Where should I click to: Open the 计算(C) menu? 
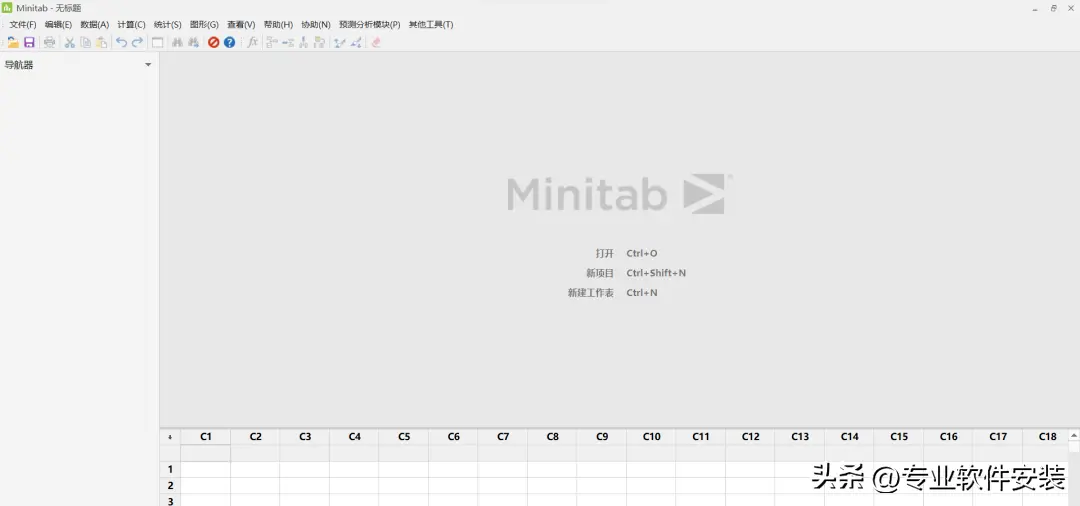pyautogui.click(x=132, y=24)
